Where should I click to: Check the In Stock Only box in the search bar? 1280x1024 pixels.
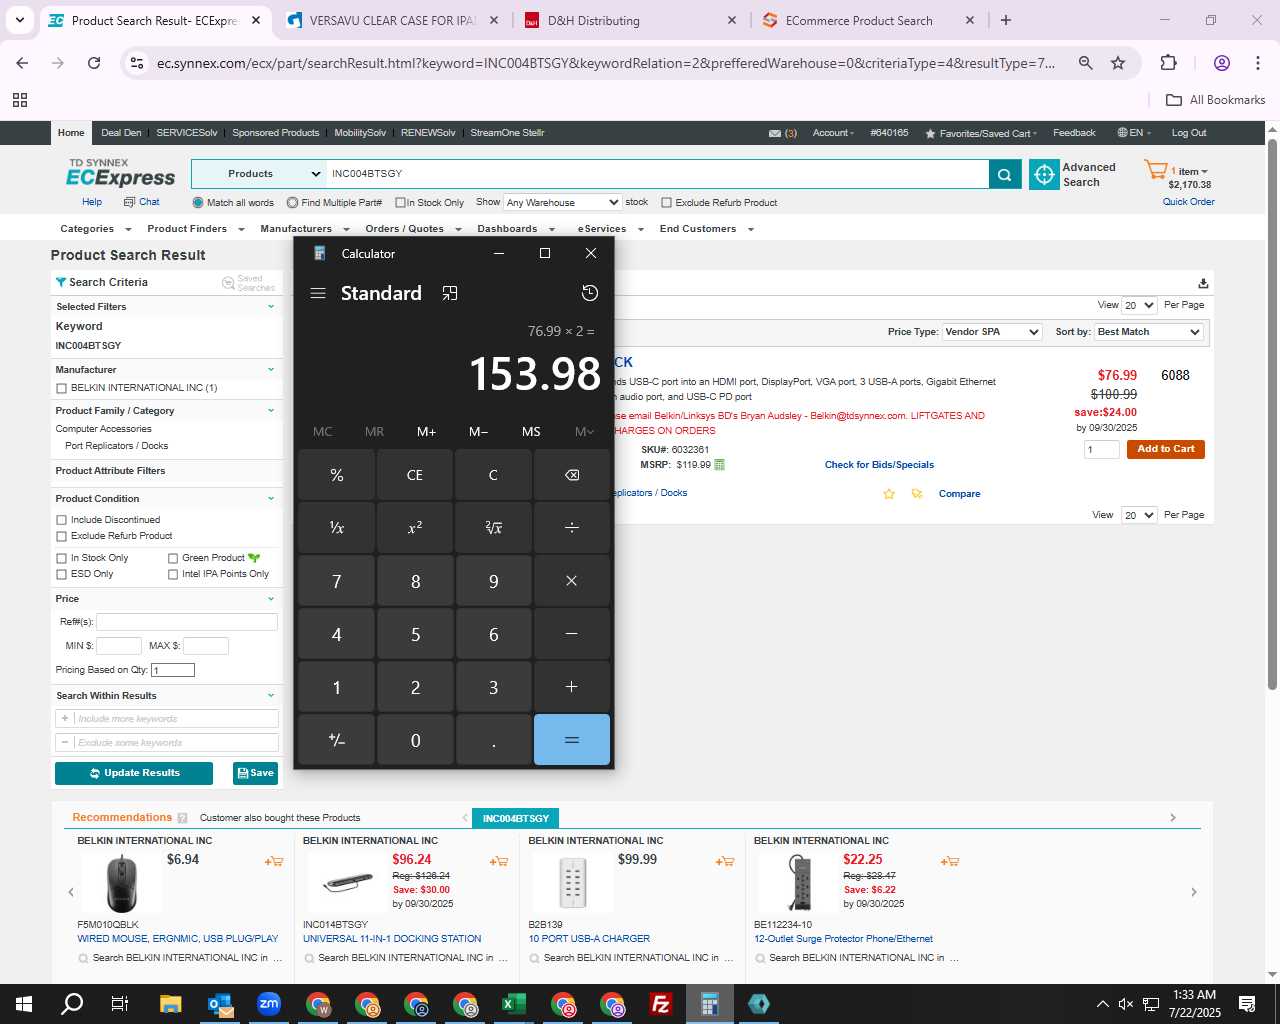tap(400, 203)
